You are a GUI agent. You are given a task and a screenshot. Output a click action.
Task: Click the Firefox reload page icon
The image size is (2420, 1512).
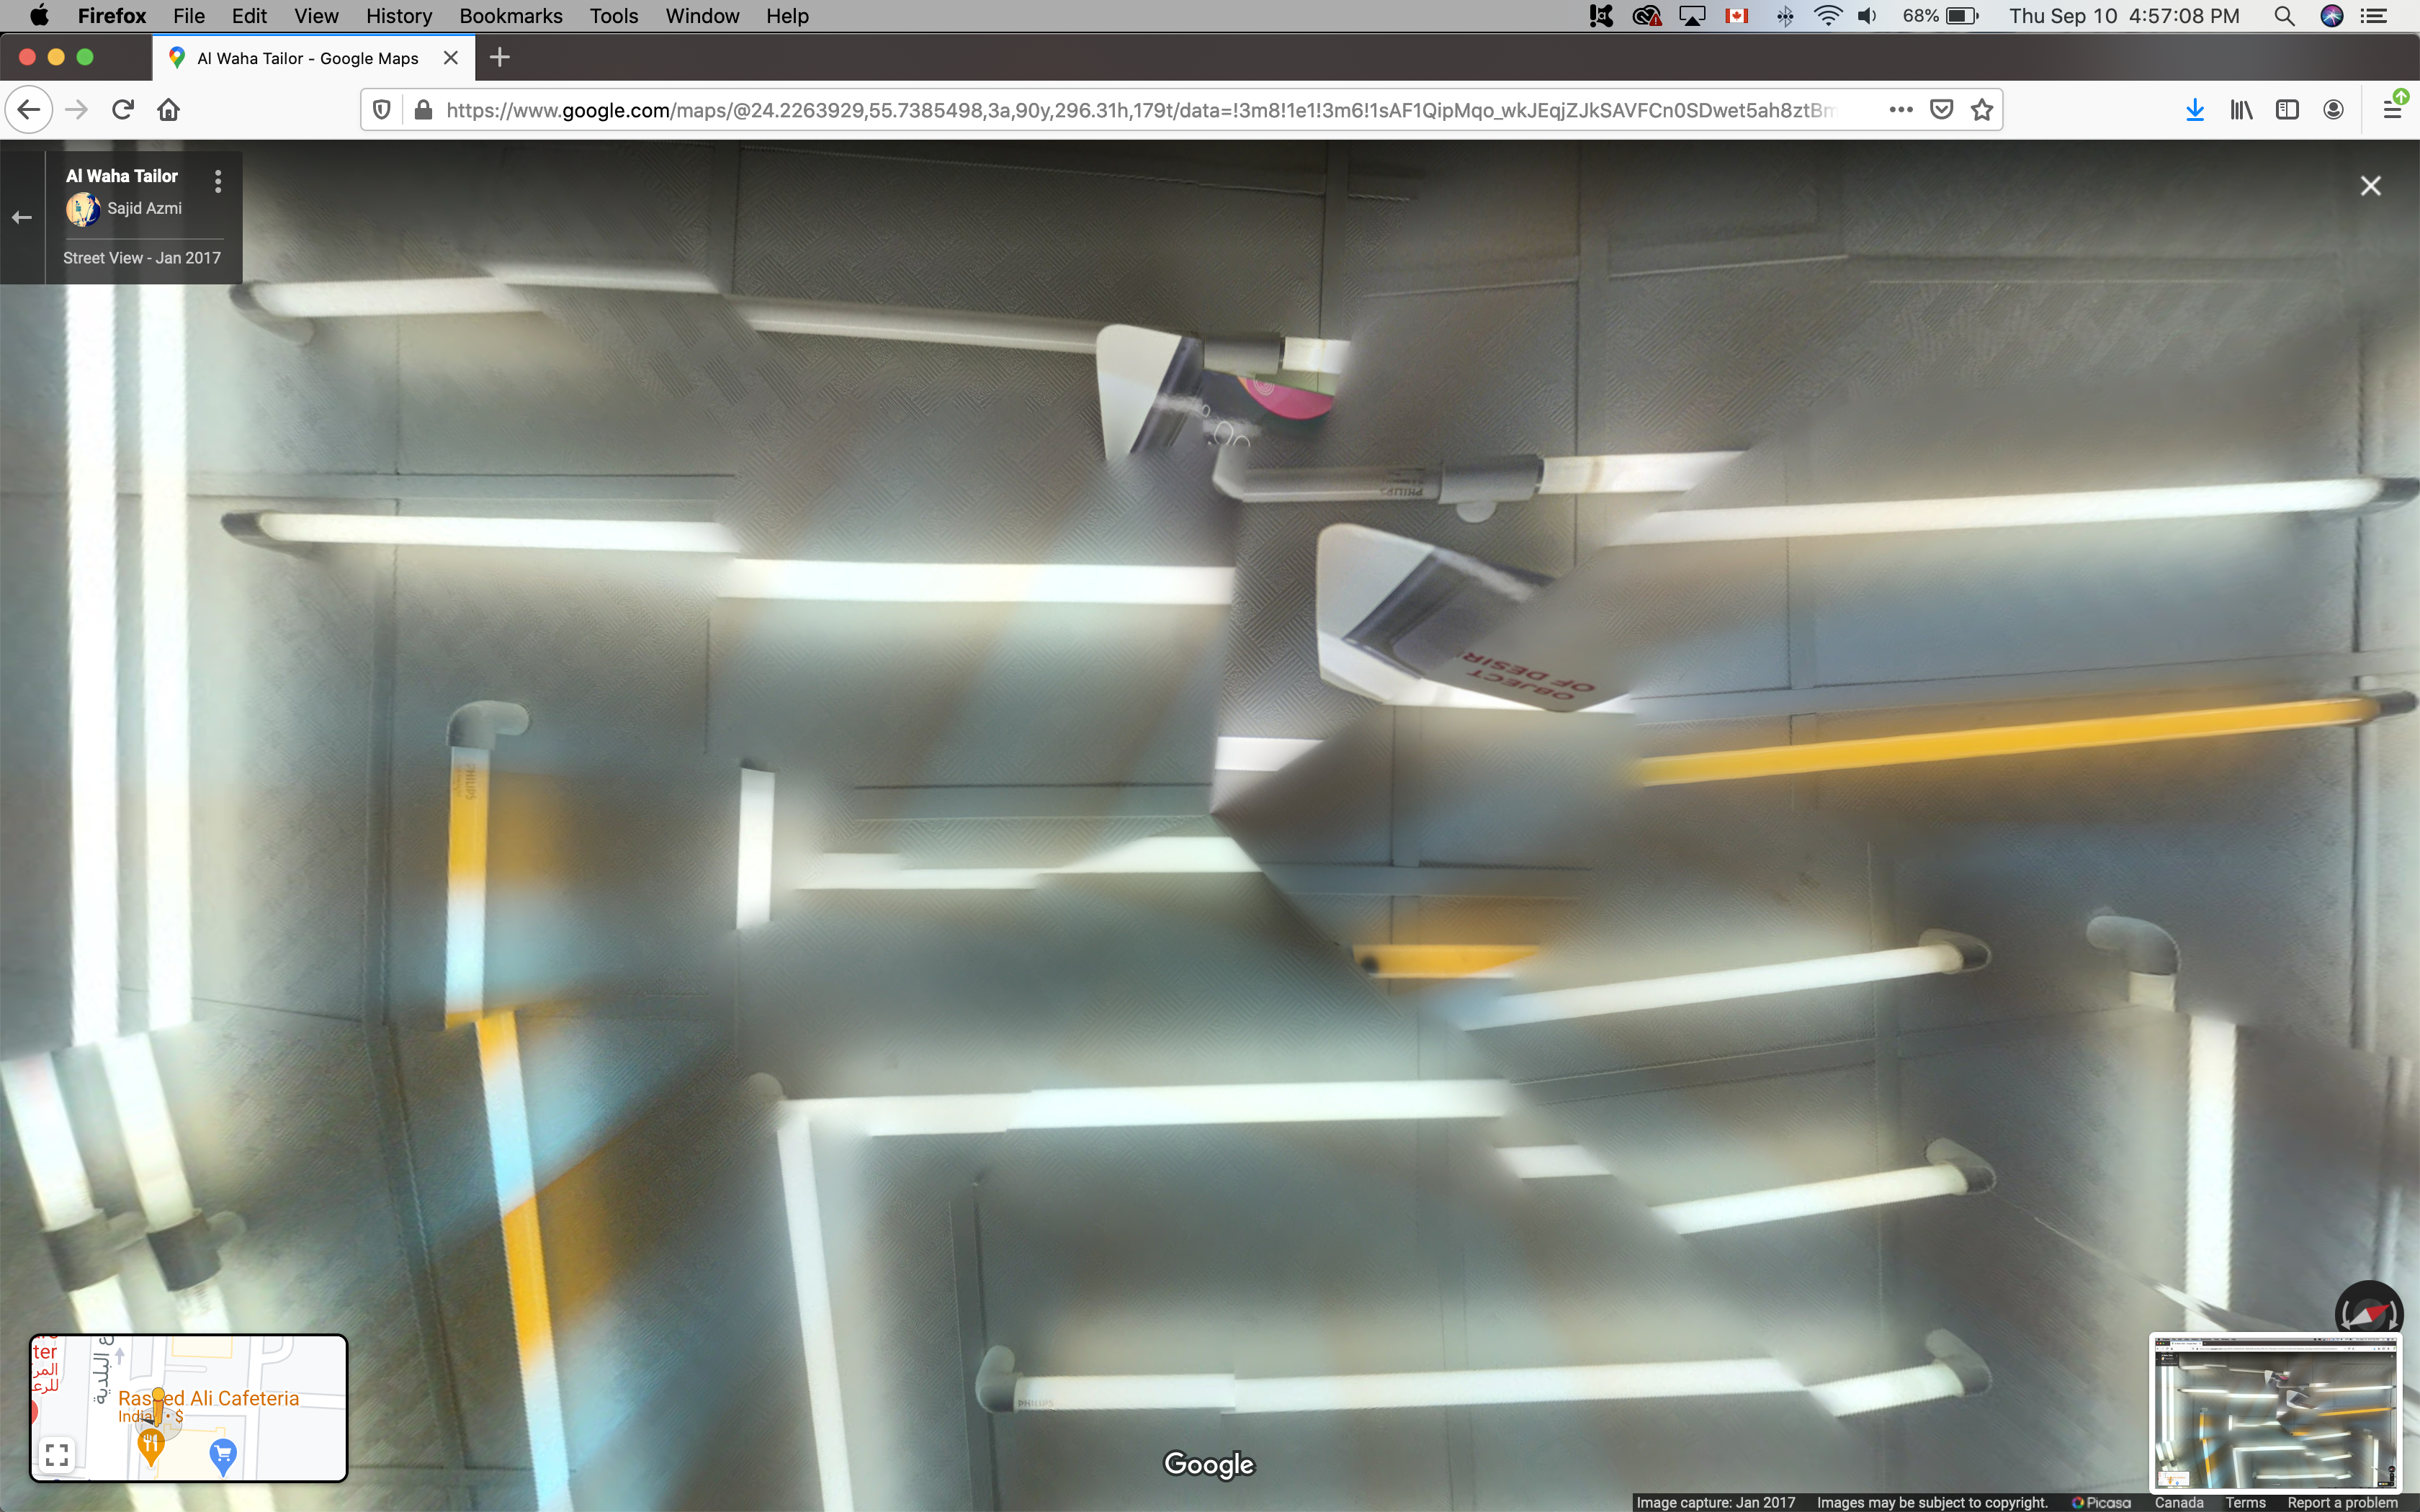123,110
